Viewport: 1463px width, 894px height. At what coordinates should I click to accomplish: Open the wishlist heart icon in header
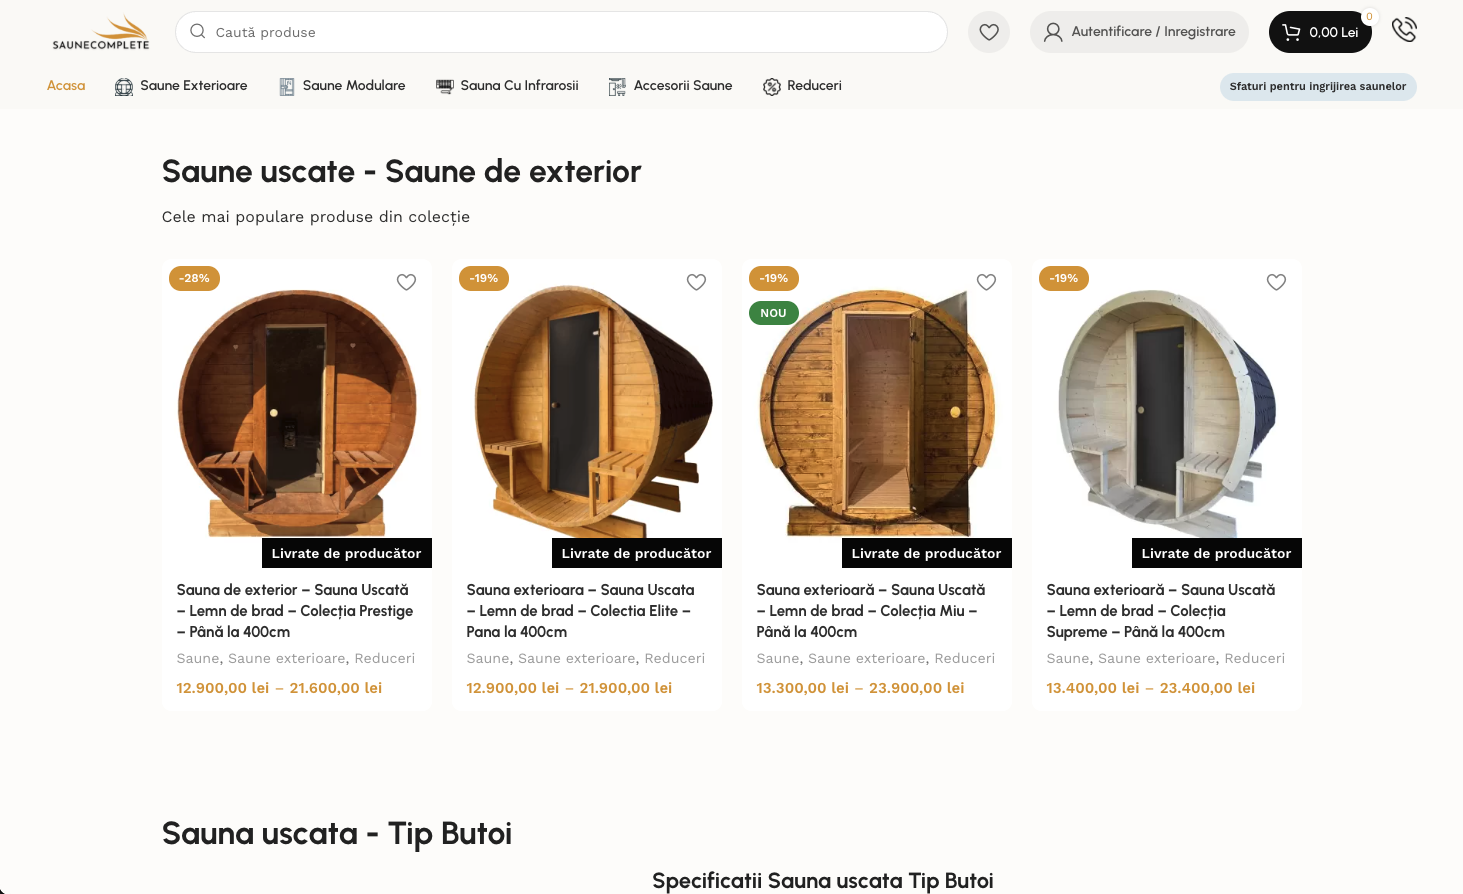coord(988,32)
